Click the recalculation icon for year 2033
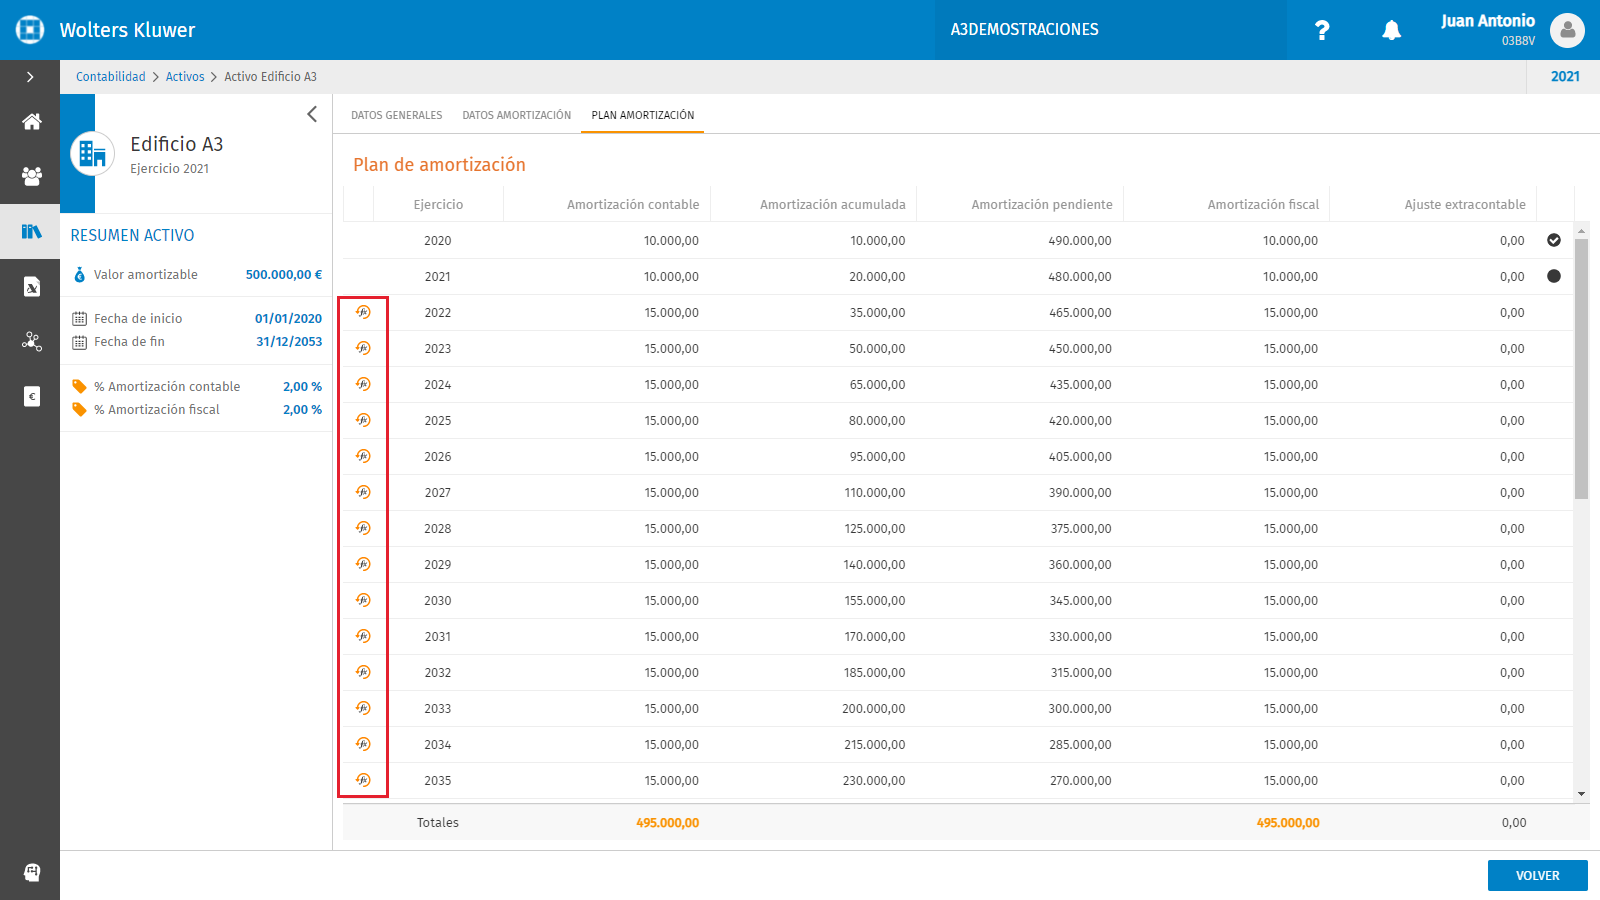The width and height of the screenshot is (1600, 900). [363, 708]
